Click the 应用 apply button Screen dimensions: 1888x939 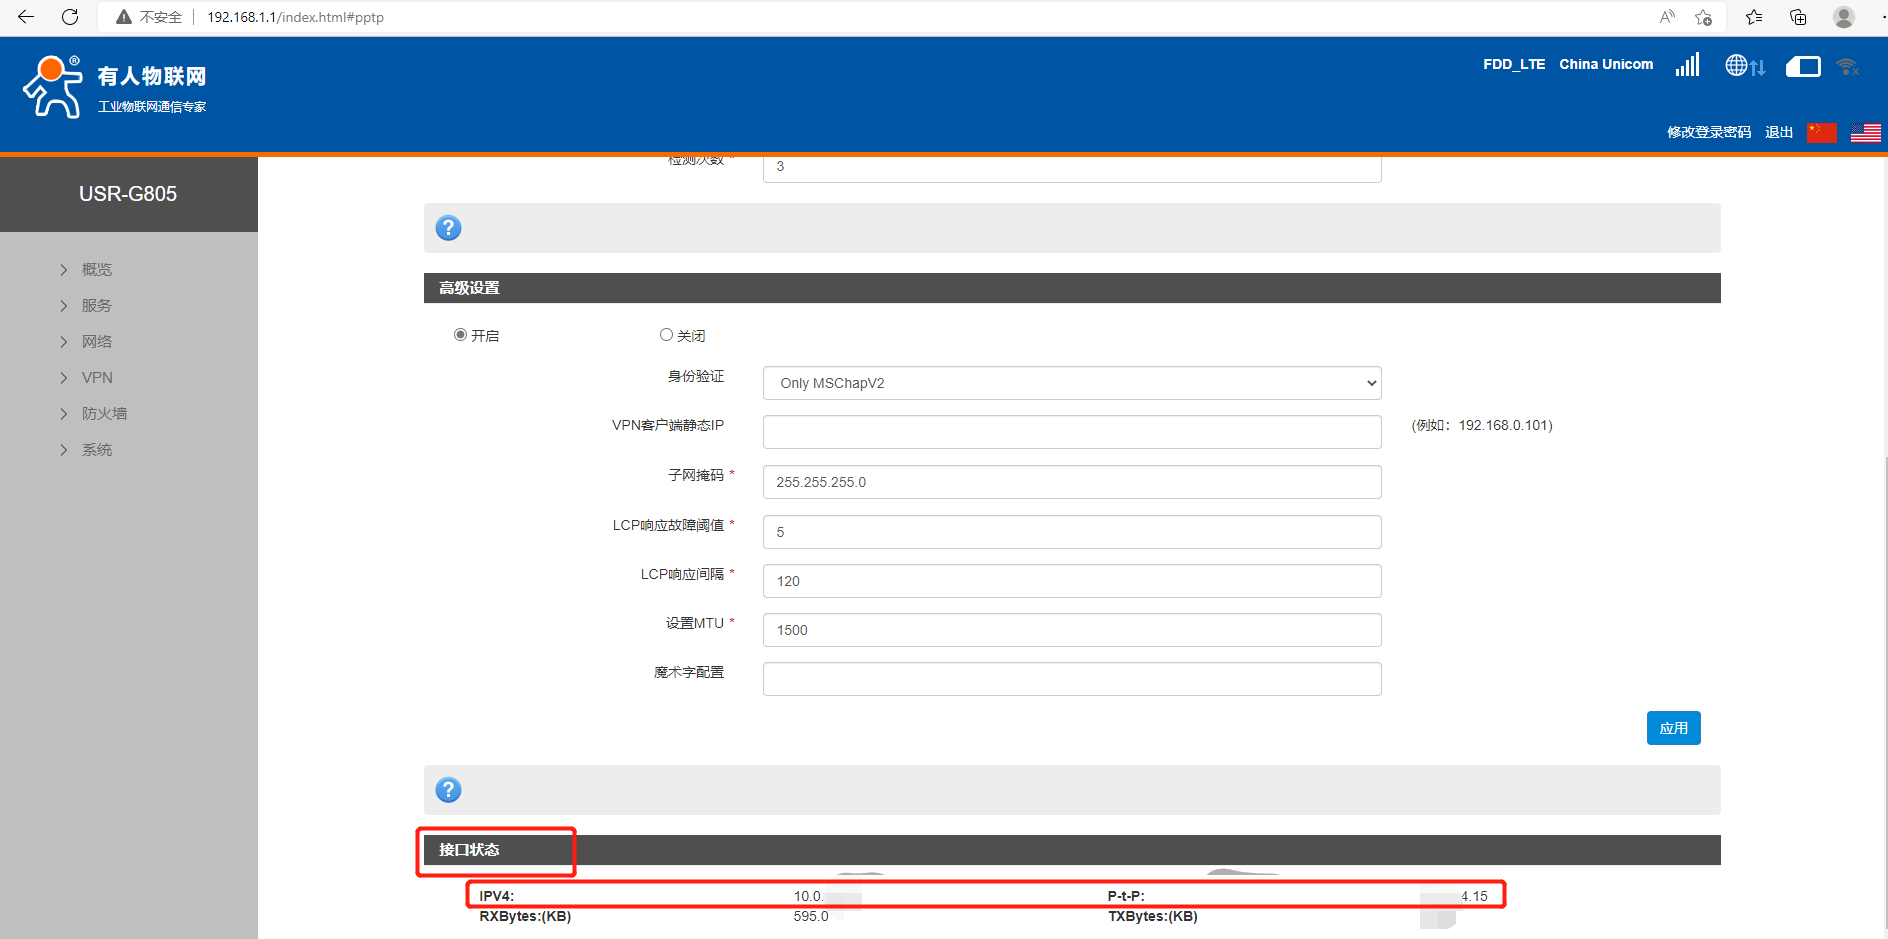pos(1673,728)
